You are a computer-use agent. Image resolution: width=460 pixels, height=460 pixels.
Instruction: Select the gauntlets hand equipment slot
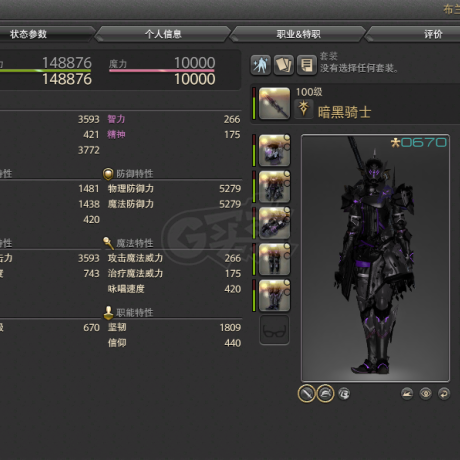pyautogui.click(x=274, y=223)
